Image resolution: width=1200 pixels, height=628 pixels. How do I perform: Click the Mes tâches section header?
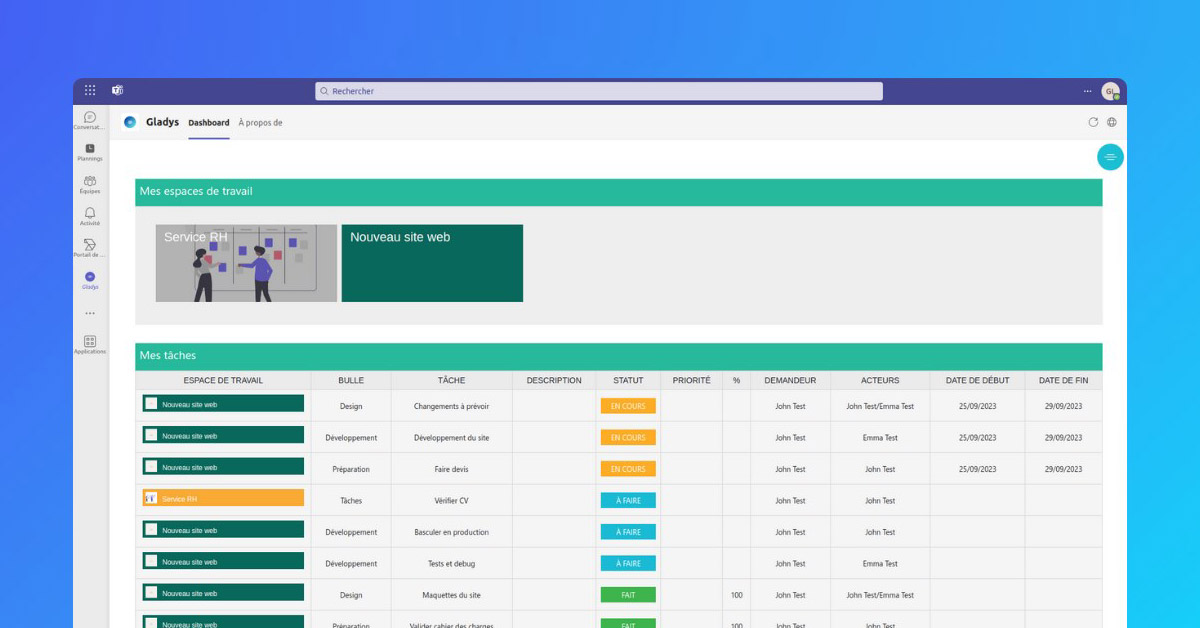pos(619,356)
